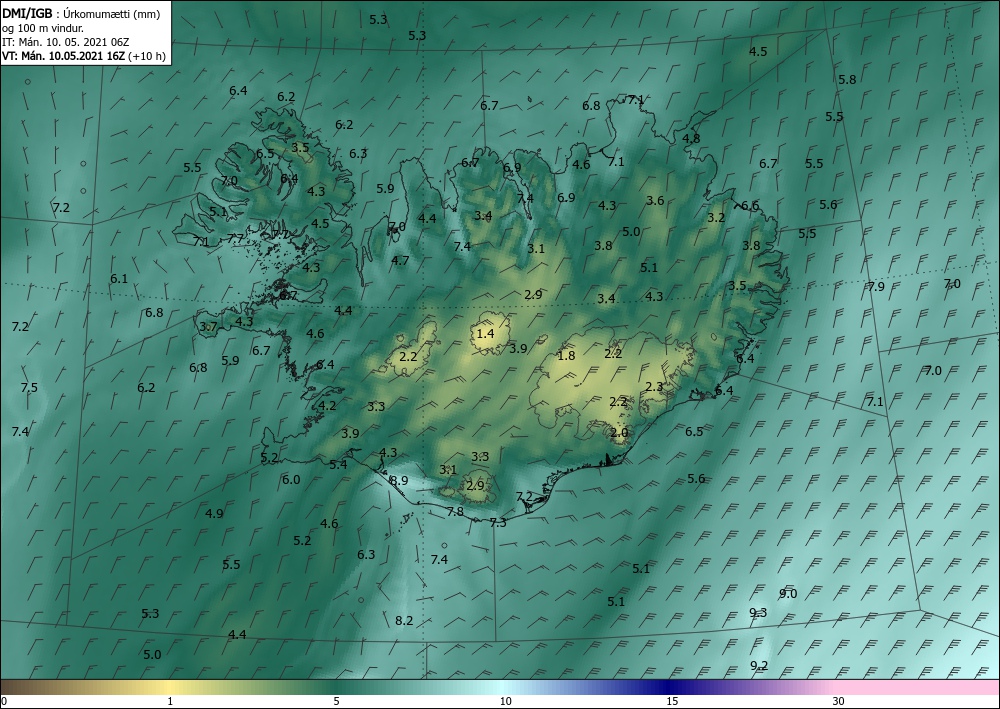The width and height of the screenshot is (1000, 709).
Task: Click the 6.1 value west of Iceland
Action: 119,279
